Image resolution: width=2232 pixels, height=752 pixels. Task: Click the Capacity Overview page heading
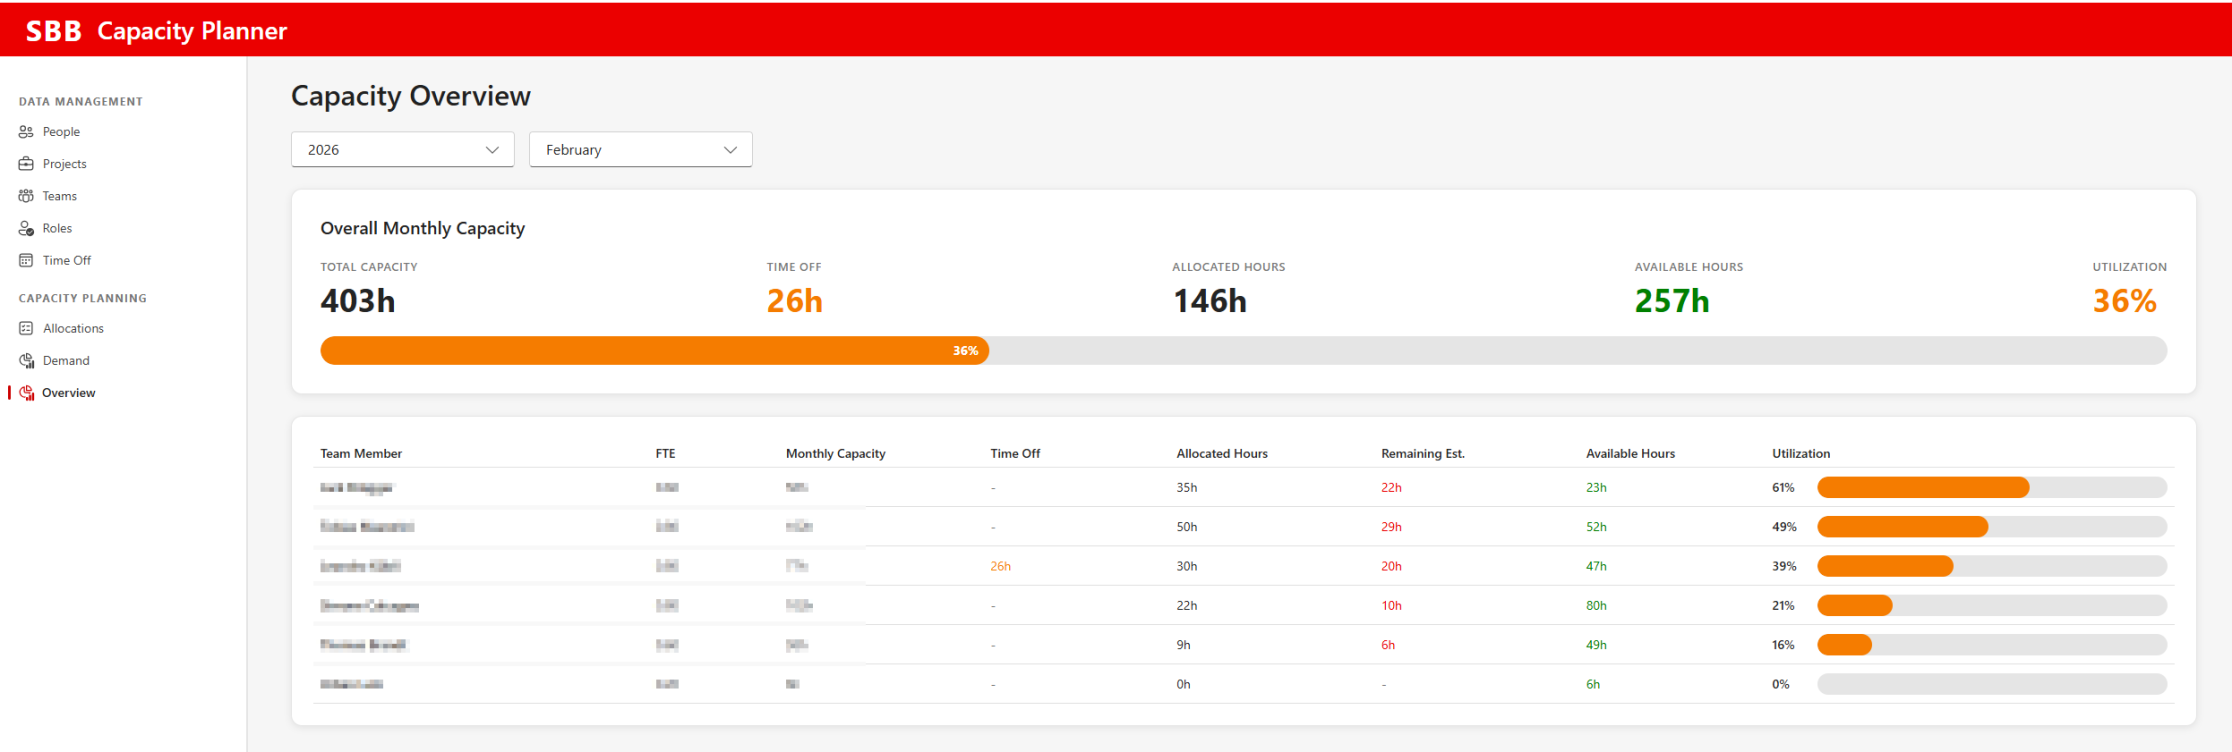(411, 96)
